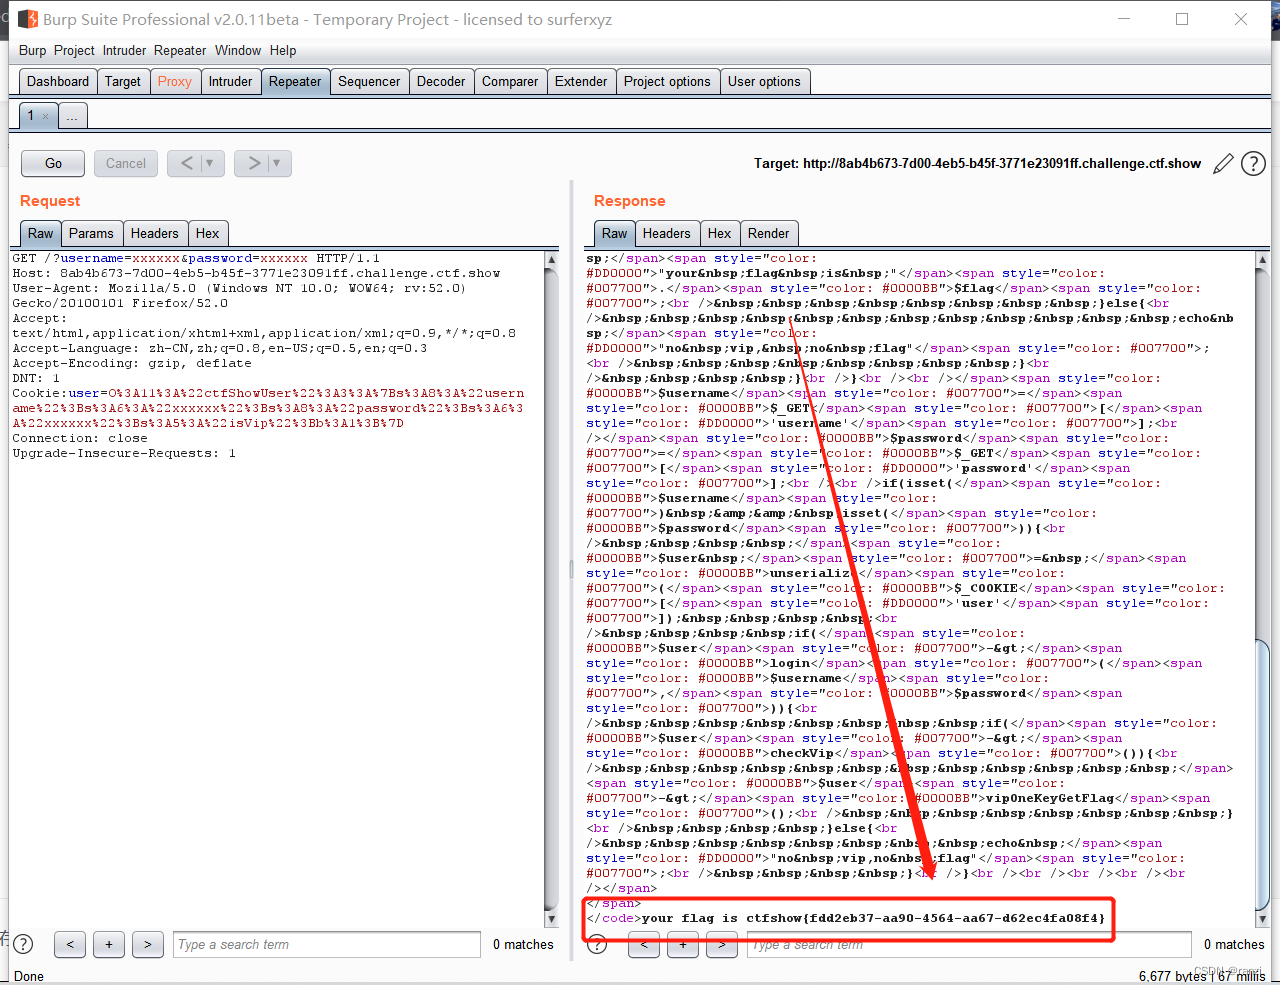Click the plus button in response search
Viewport: 1280px width, 985px height.
(683, 944)
